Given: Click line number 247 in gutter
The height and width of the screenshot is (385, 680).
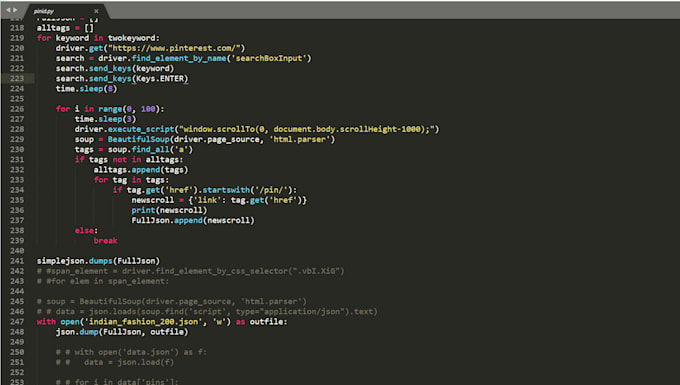Looking at the screenshot, I should [17, 322].
